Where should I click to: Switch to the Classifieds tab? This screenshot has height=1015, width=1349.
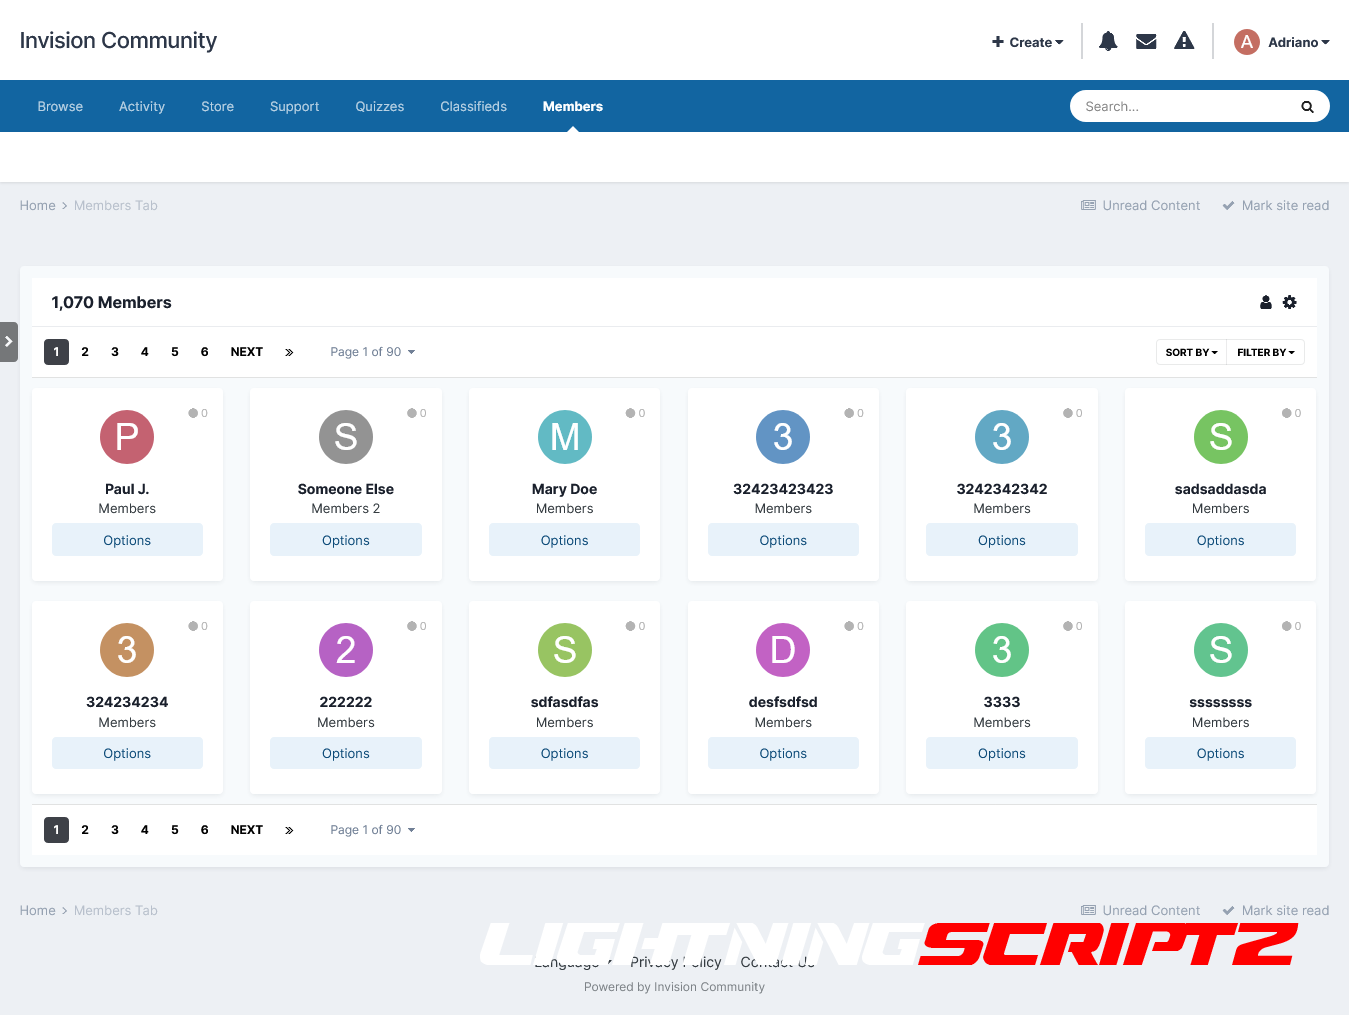coord(473,106)
